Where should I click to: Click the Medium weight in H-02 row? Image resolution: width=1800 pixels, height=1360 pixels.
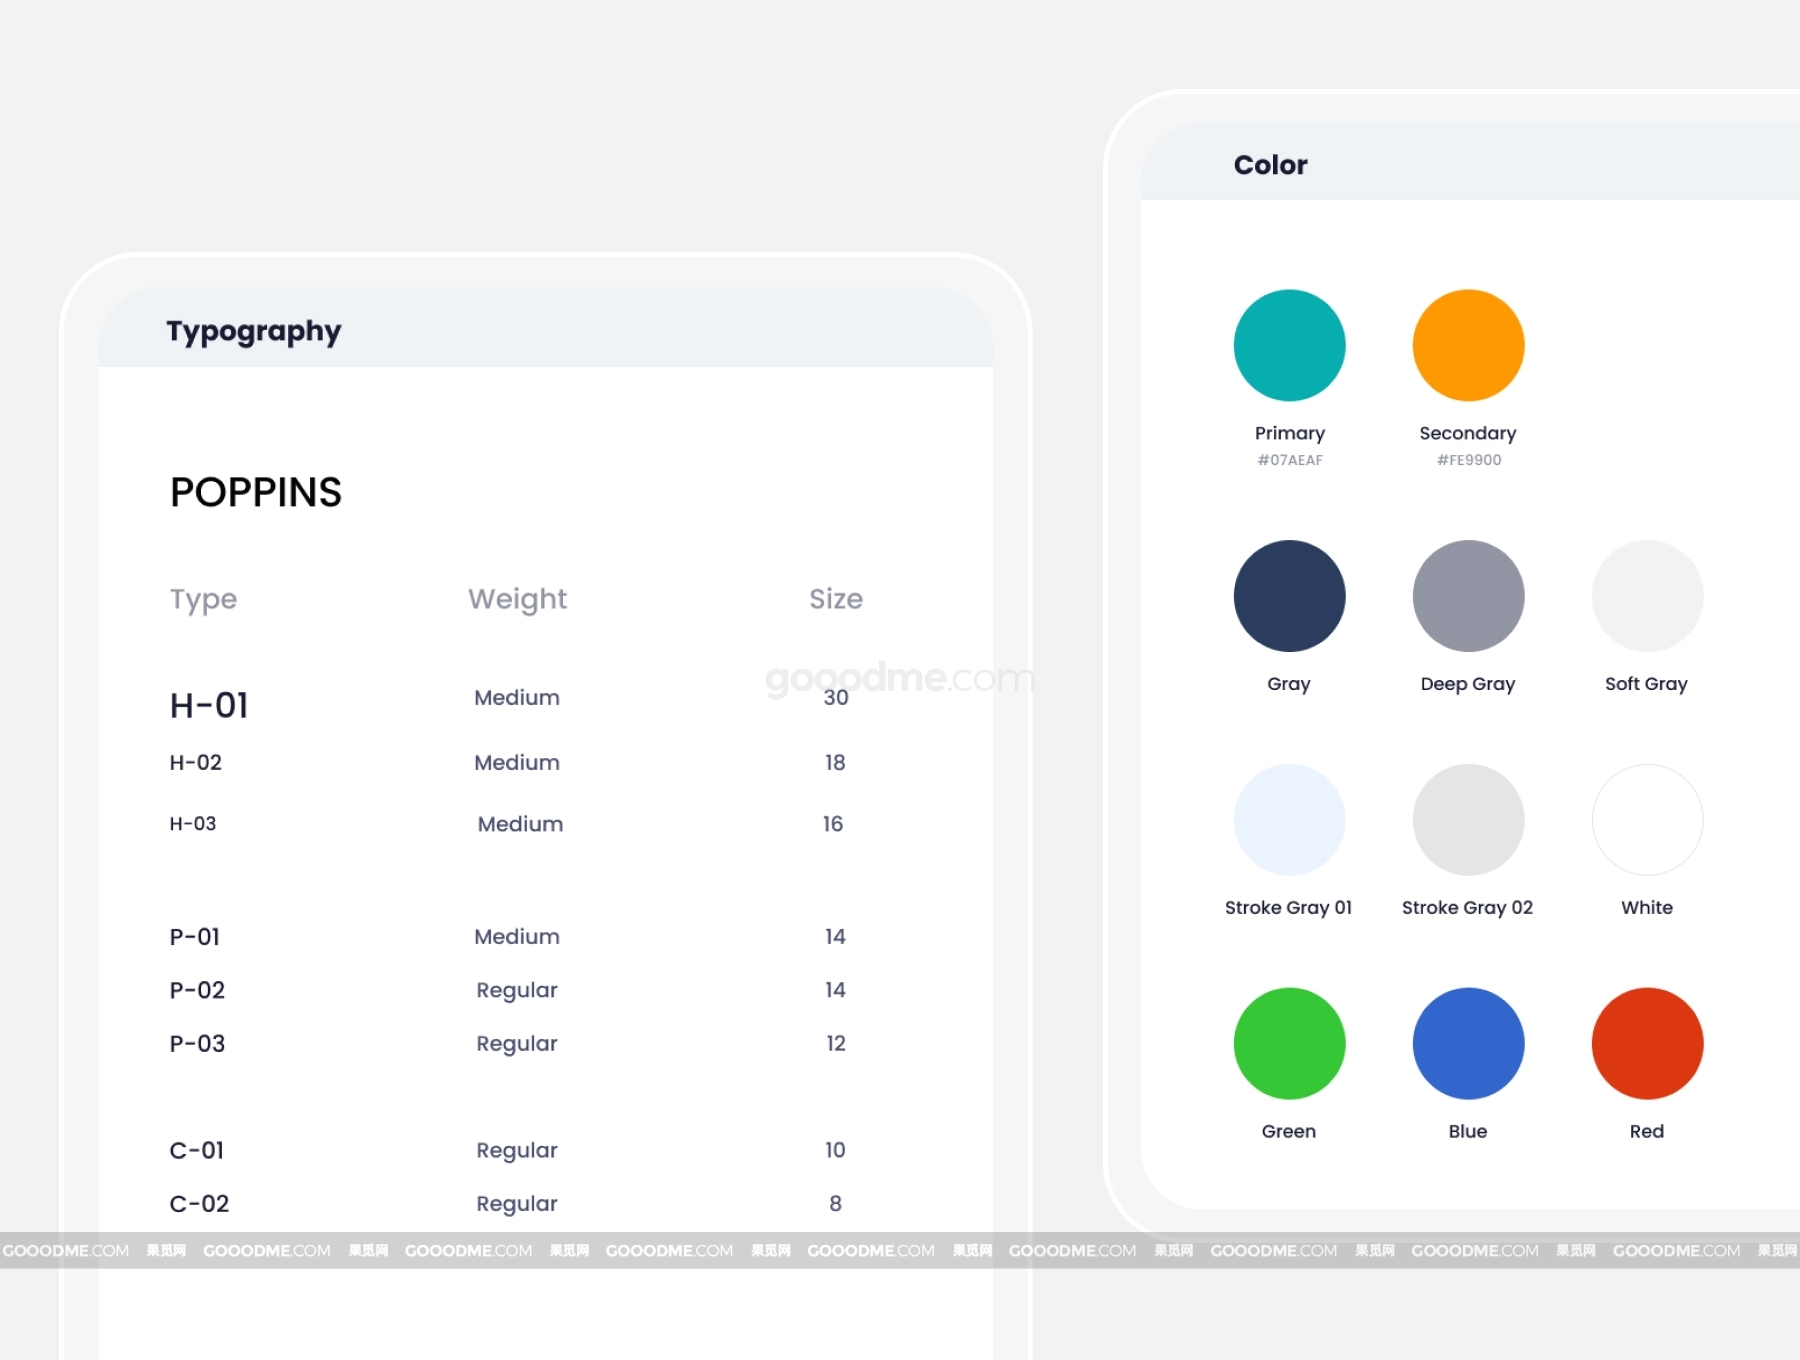[517, 763]
